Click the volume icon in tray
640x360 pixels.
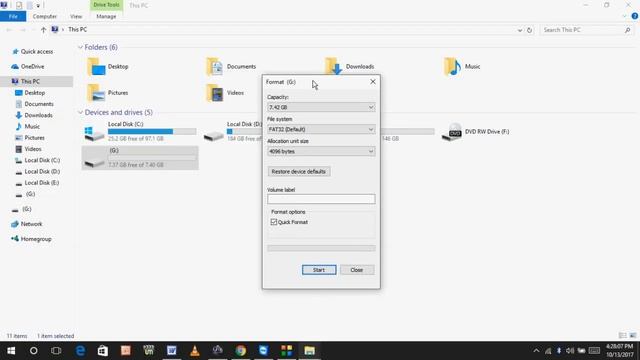[570, 351]
